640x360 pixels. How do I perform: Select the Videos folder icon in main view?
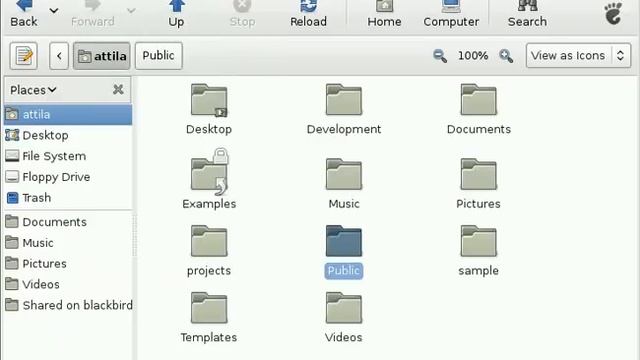tap(344, 308)
